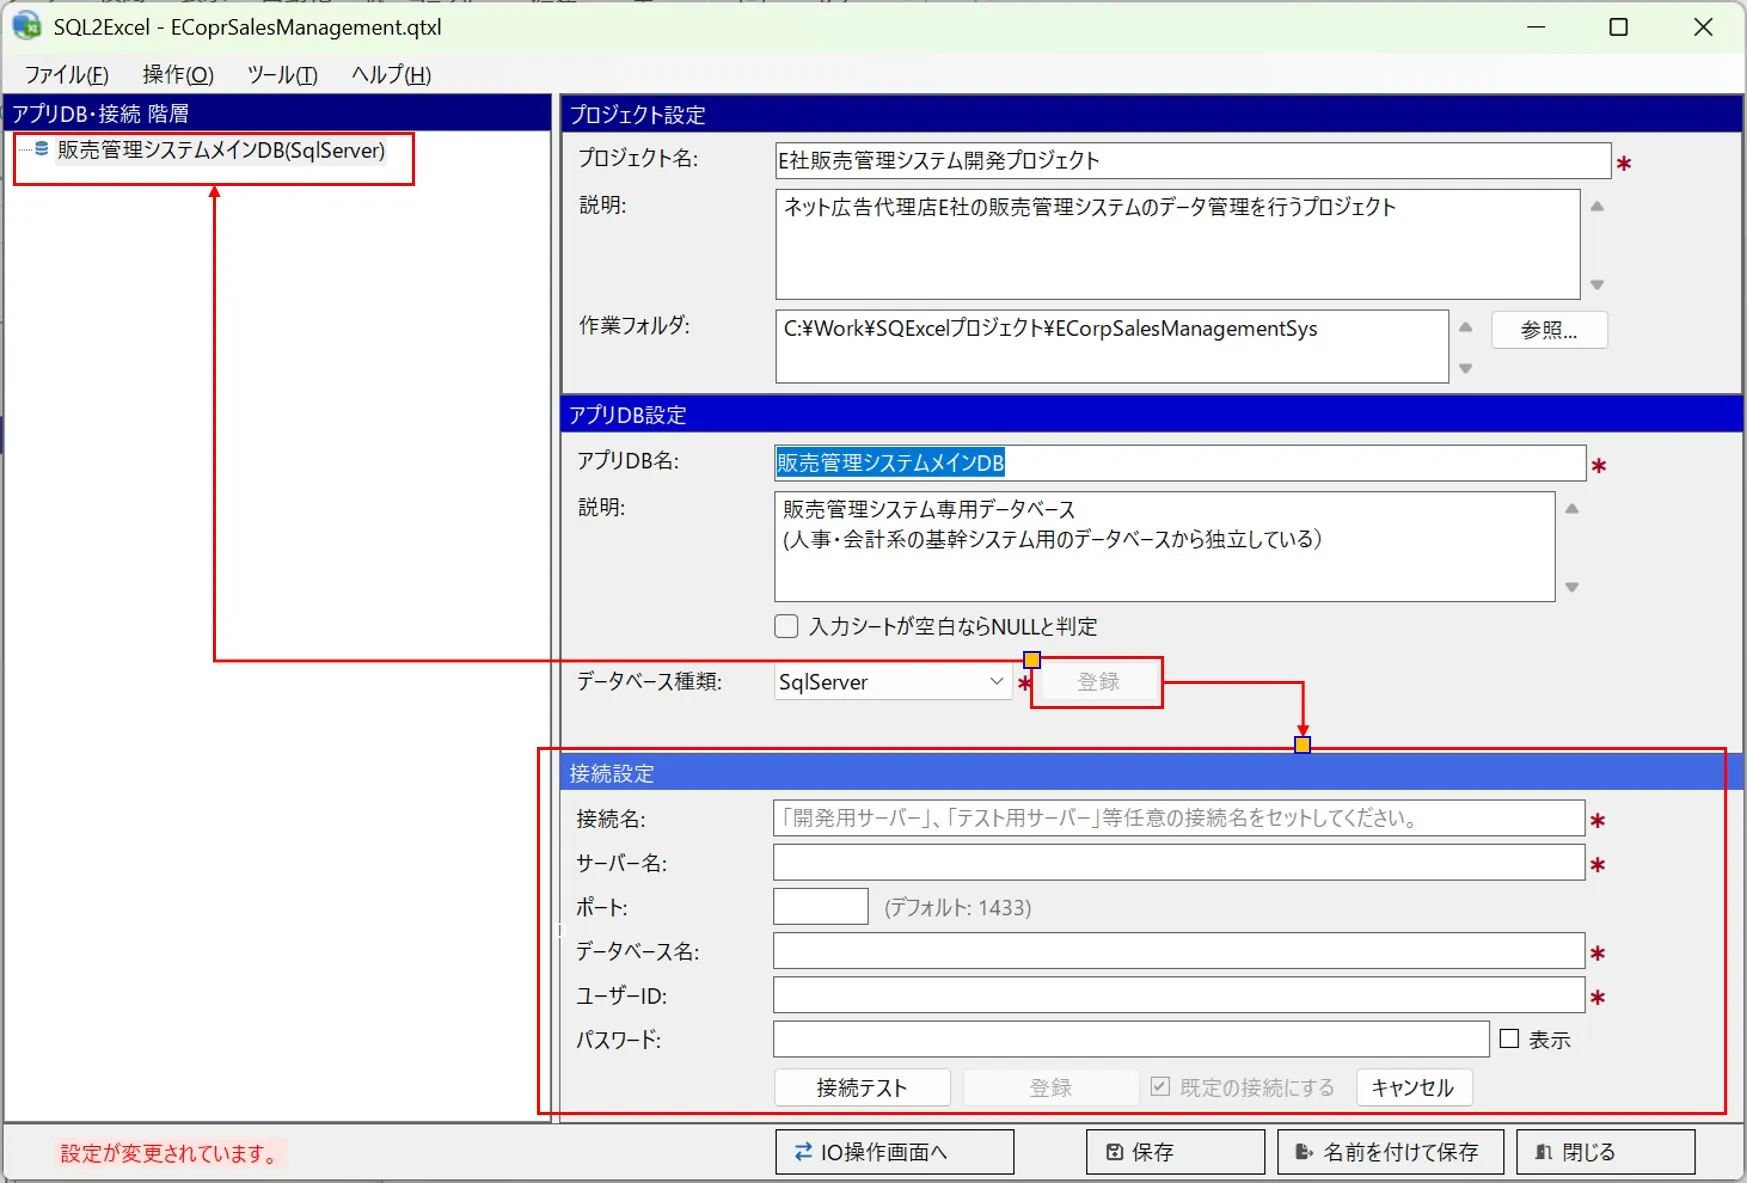This screenshot has height=1183, width=1747.
Task: Open the ツール(T) menu
Action: click(x=282, y=75)
